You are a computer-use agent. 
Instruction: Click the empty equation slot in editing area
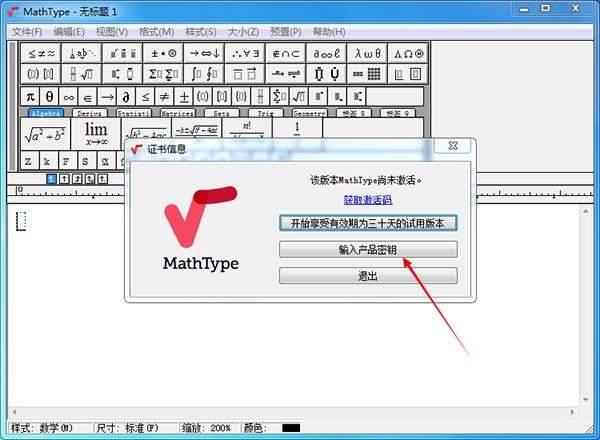click(21, 221)
